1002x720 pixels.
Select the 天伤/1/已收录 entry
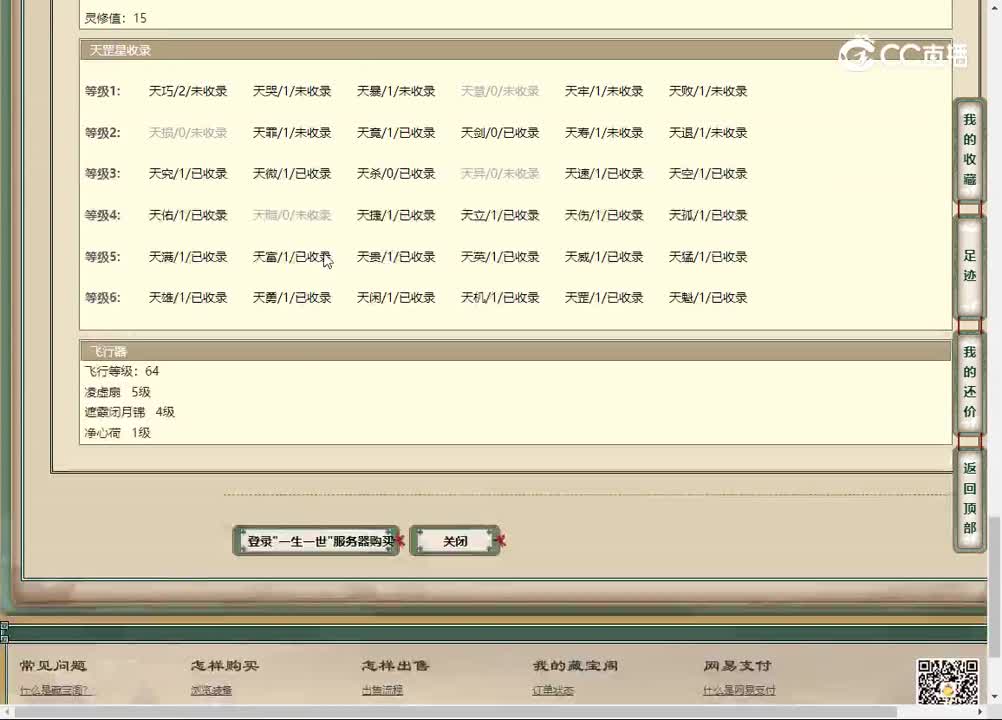tap(604, 215)
